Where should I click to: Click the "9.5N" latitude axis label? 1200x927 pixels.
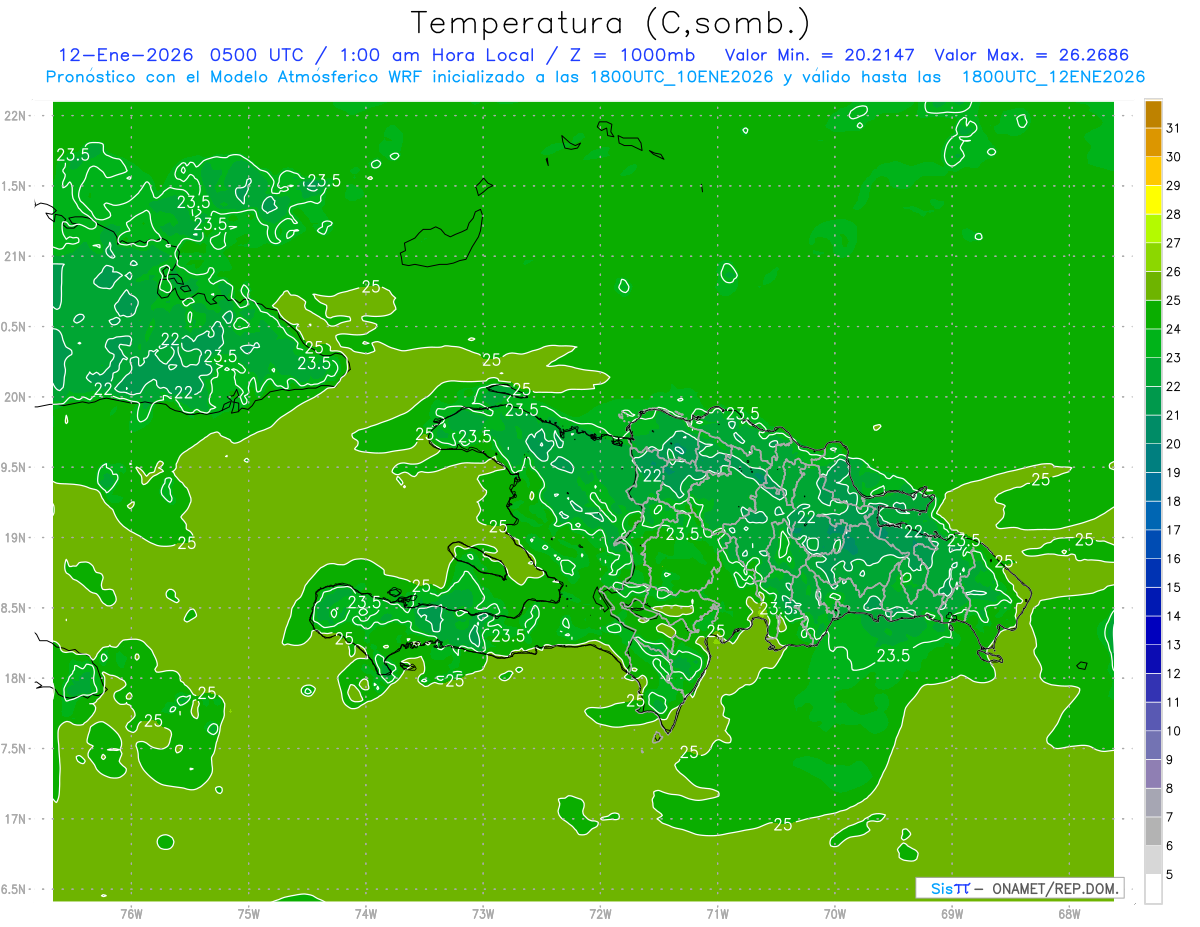16,468
